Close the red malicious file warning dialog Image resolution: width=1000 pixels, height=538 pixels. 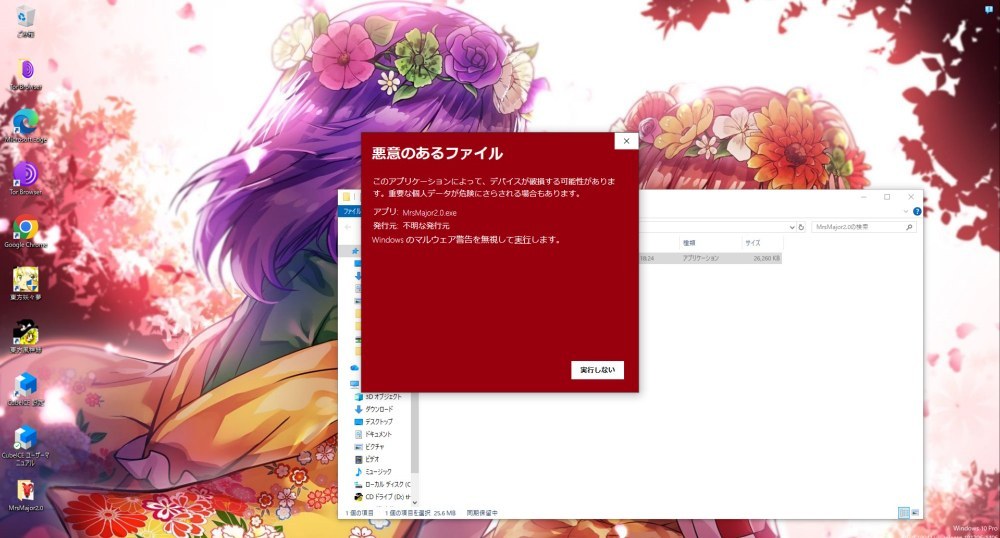pyautogui.click(x=626, y=141)
